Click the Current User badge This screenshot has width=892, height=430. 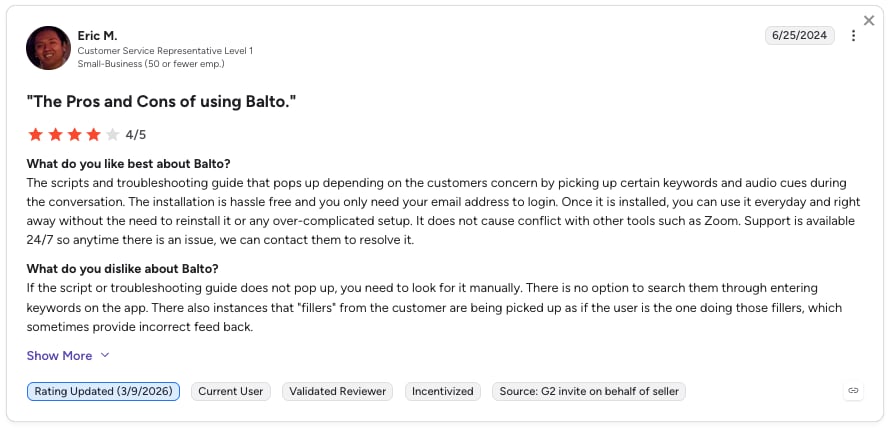[231, 391]
